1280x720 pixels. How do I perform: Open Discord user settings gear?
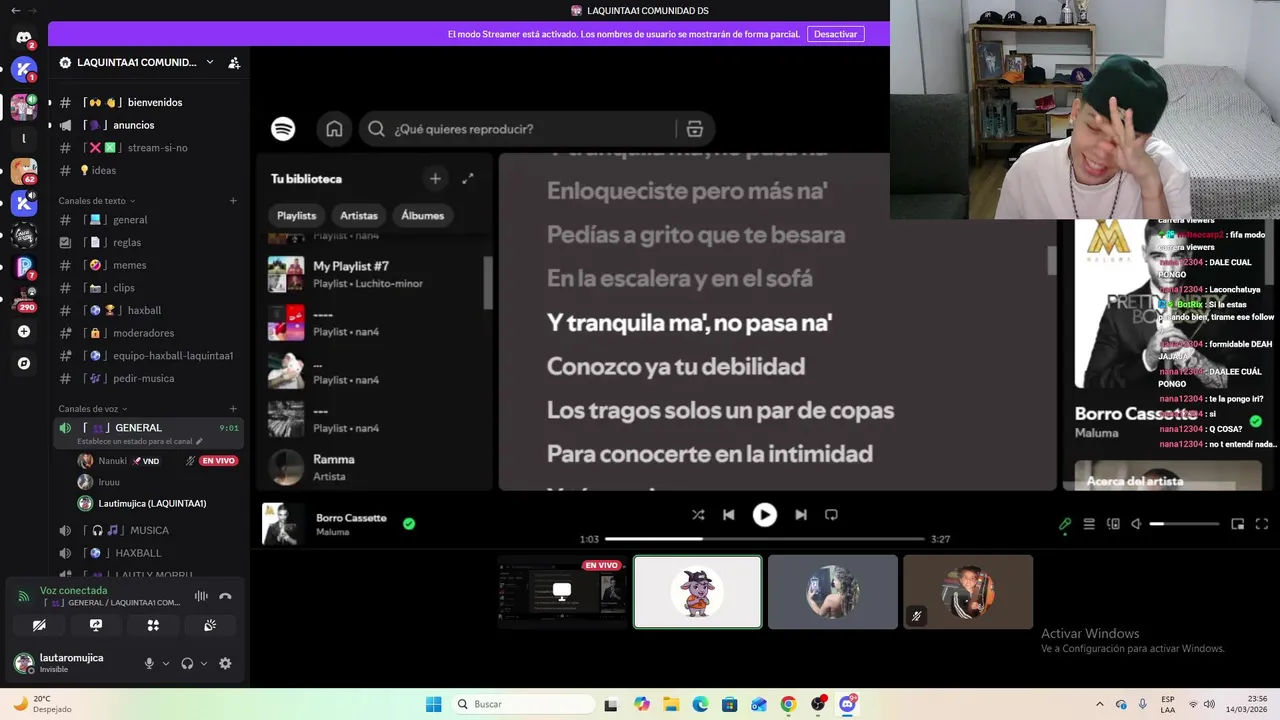coord(225,663)
